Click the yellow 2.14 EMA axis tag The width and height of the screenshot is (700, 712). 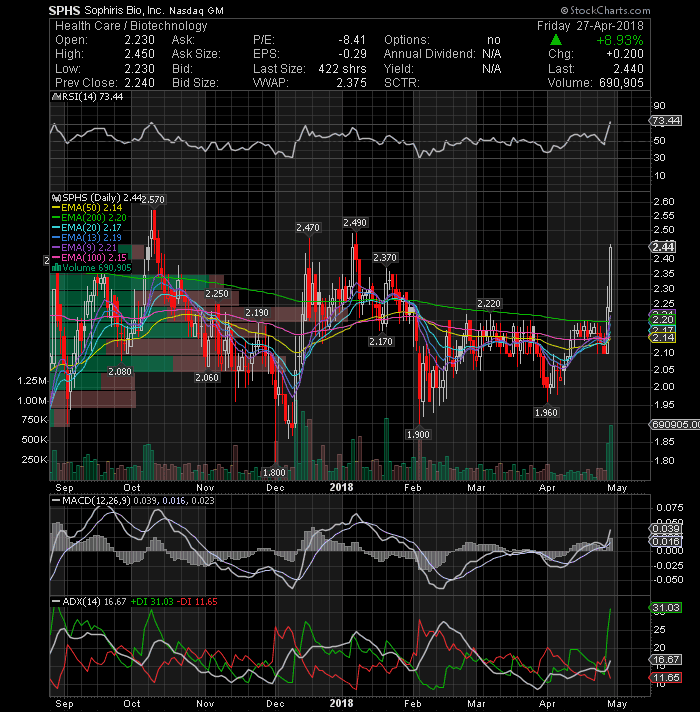coord(663,337)
